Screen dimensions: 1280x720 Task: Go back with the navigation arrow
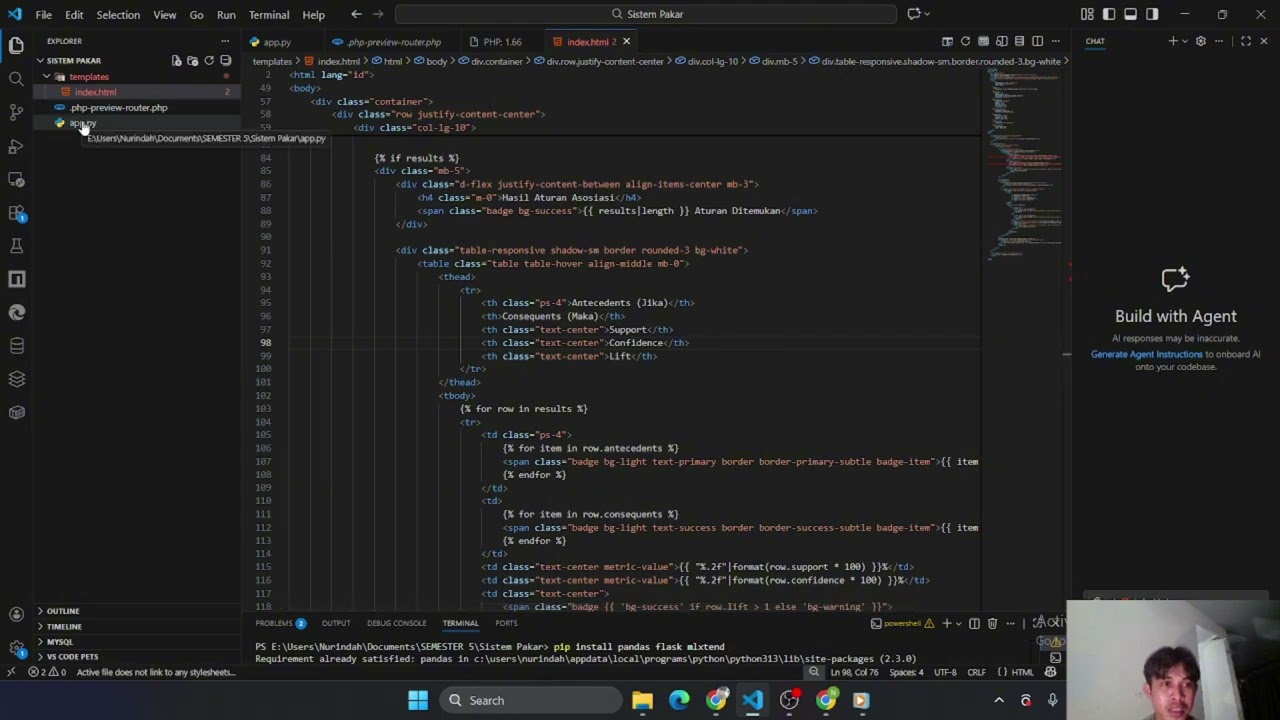point(356,14)
